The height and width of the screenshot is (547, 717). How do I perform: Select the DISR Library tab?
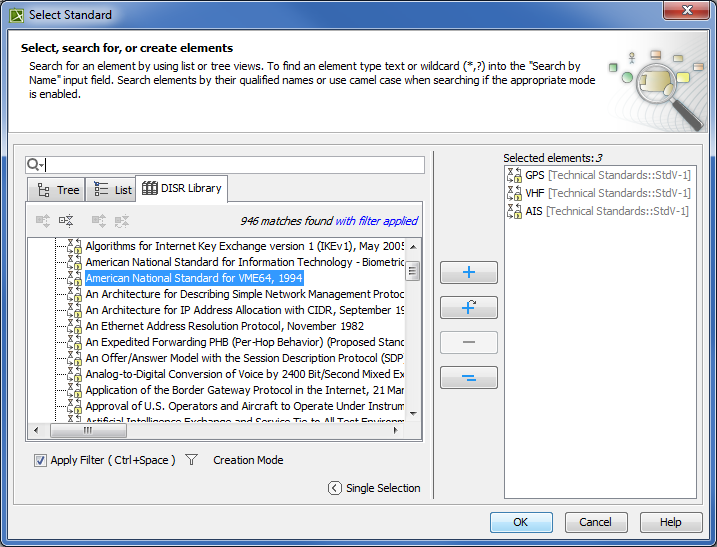point(182,188)
